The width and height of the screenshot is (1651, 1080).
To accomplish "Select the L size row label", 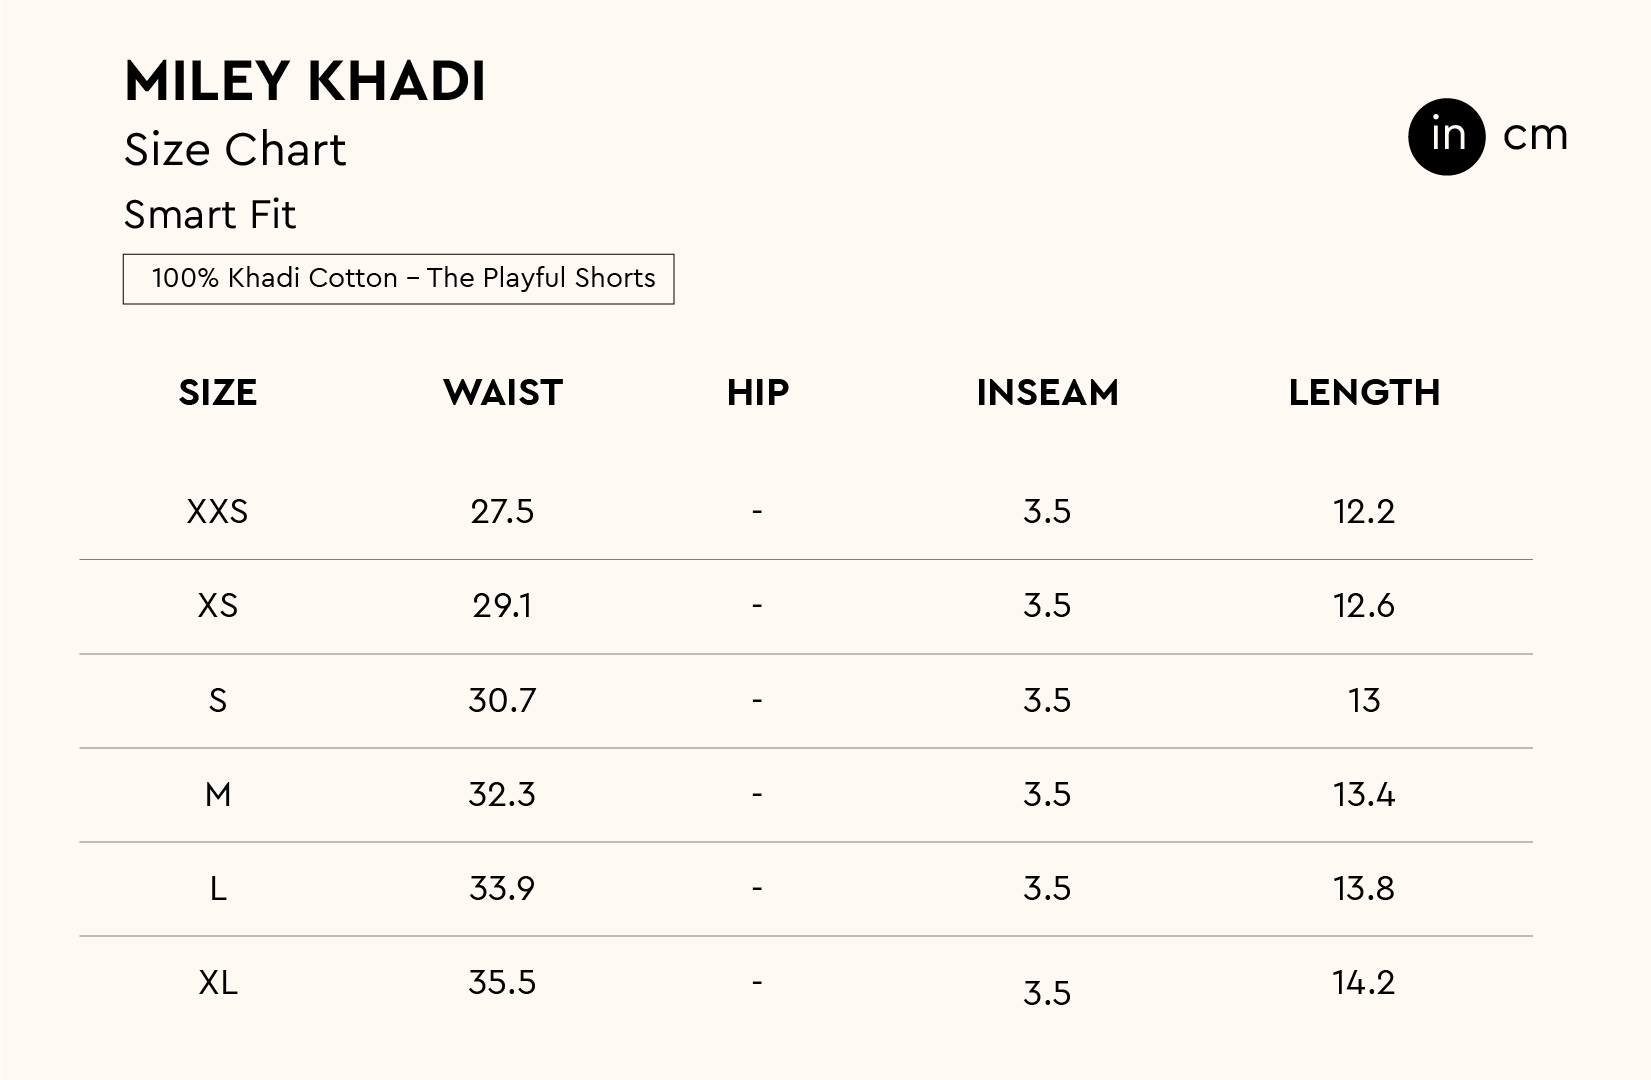I will (218, 889).
